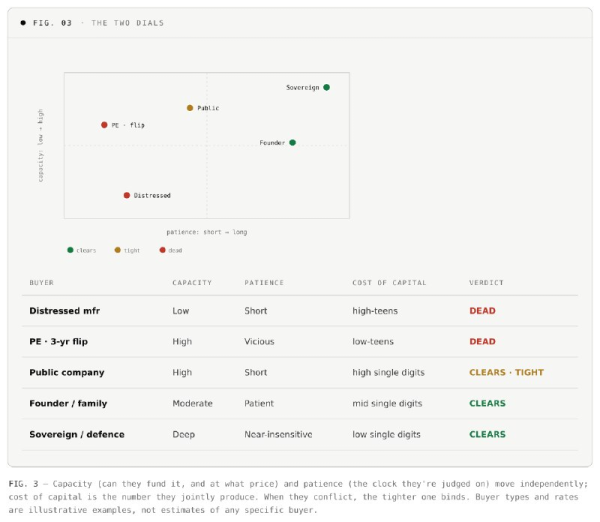
Task: Click the COST OF CAPITAL column header
Action: tap(389, 282)
